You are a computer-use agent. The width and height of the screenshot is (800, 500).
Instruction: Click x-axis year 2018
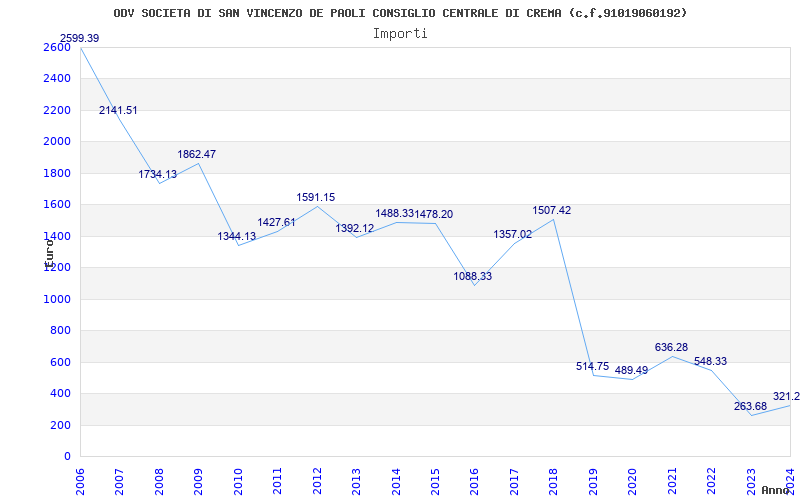tap(554, 481)
